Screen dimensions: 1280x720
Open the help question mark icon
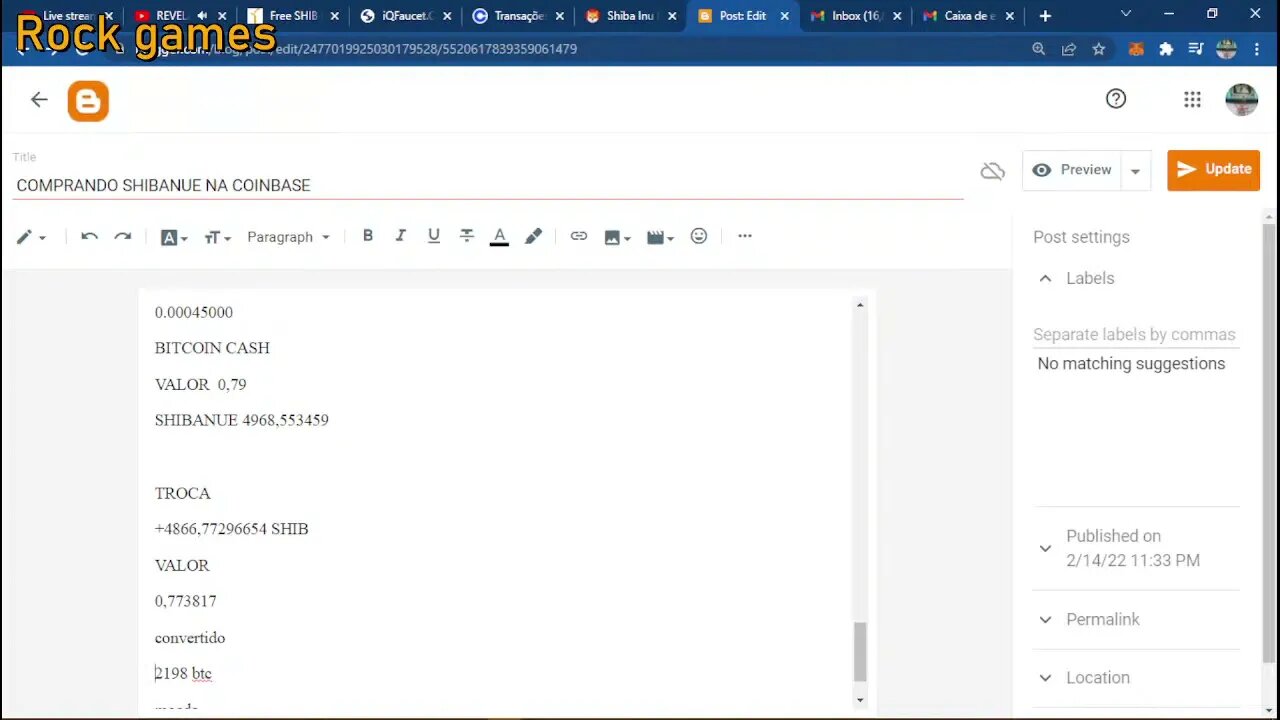[1116, 99]
